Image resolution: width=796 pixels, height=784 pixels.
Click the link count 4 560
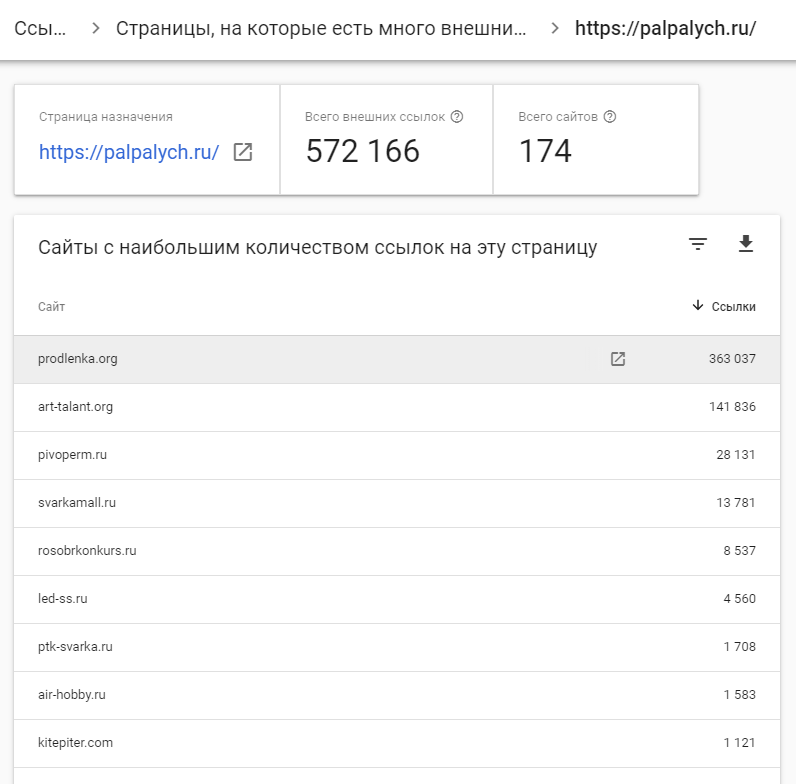coord(739,599)
